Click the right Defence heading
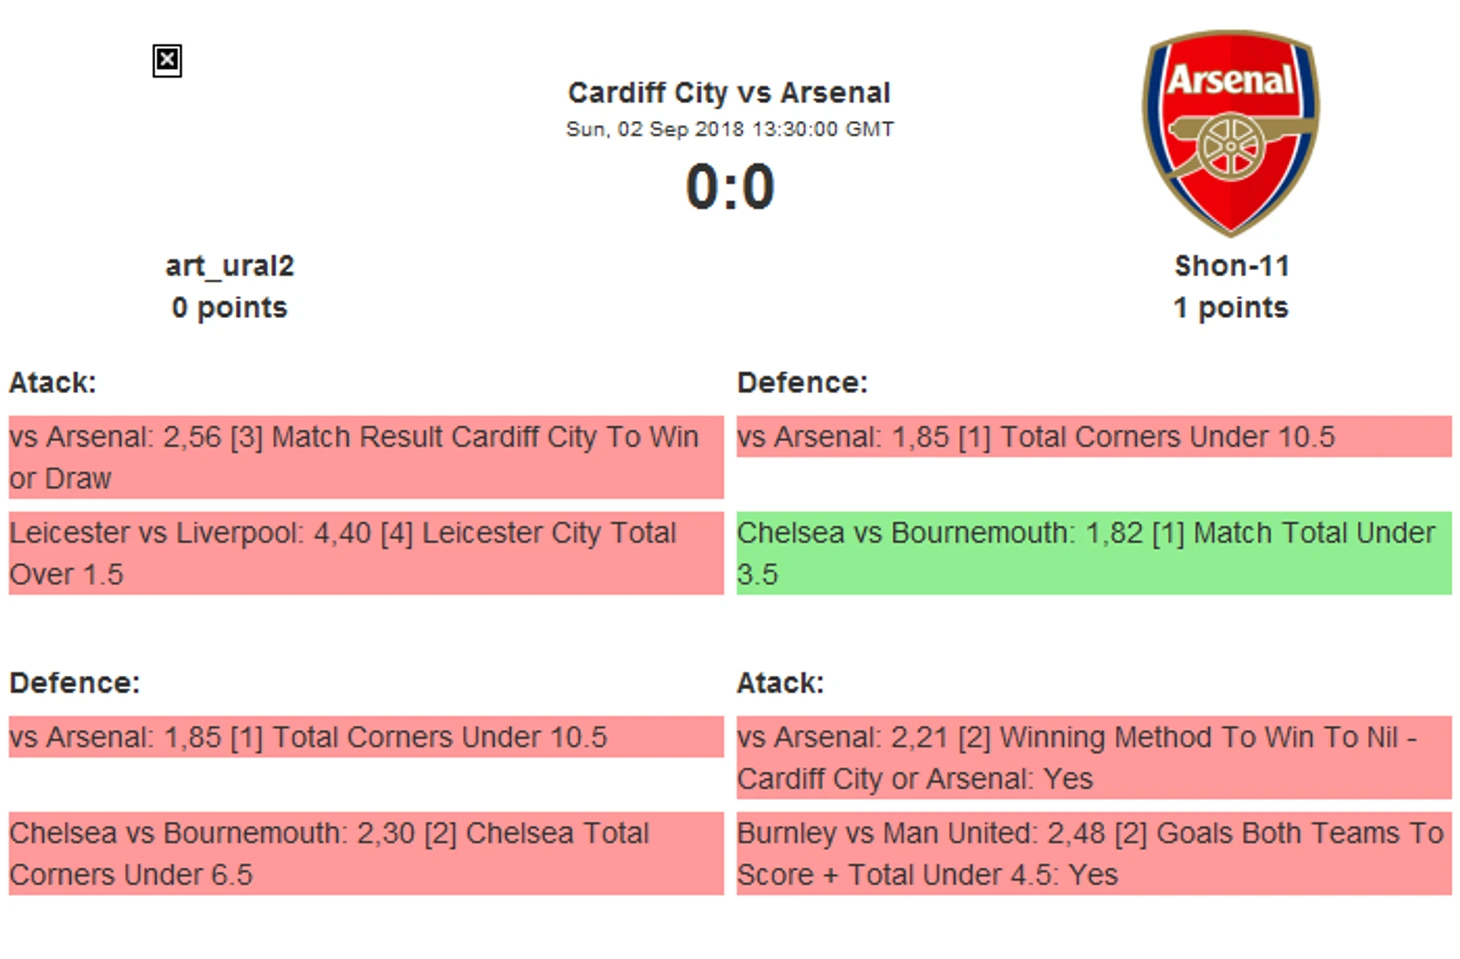This screenshot has width=1460, height=959. pyautogui.click(x=802, y=383)
